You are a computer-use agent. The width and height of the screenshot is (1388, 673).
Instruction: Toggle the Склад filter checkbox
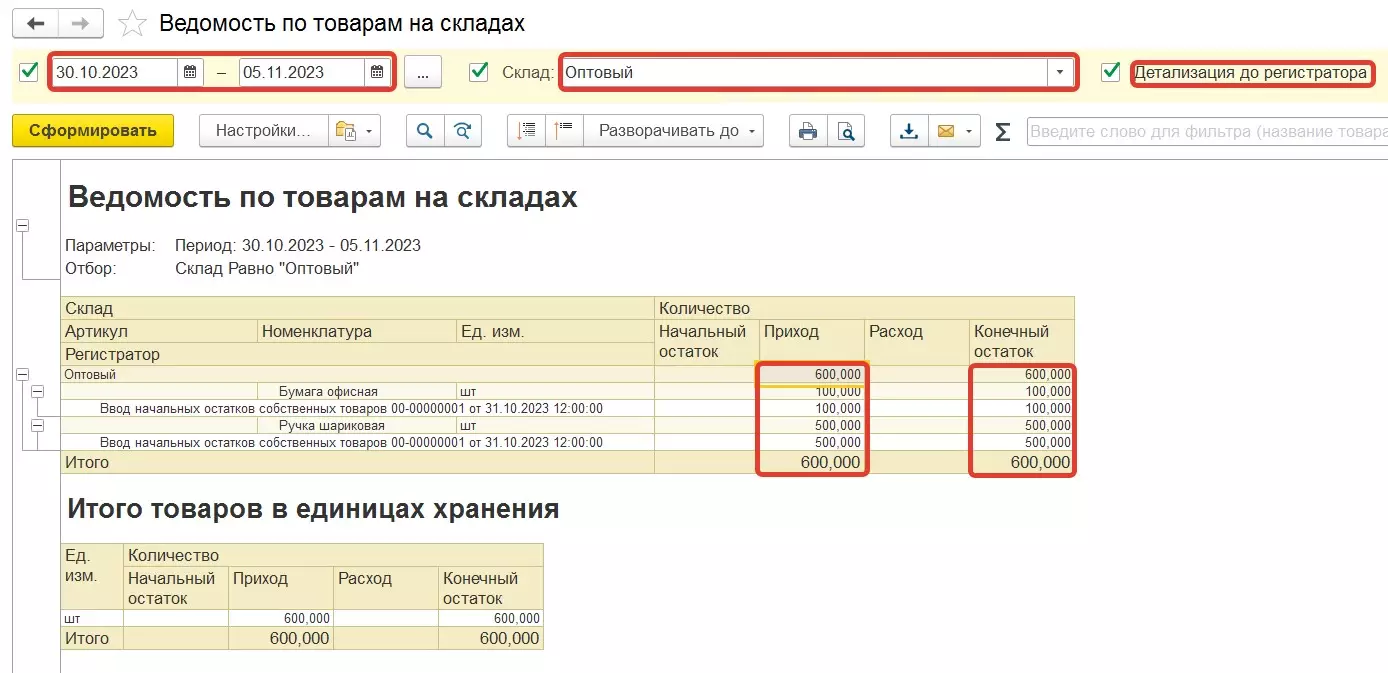click(479, 71)
